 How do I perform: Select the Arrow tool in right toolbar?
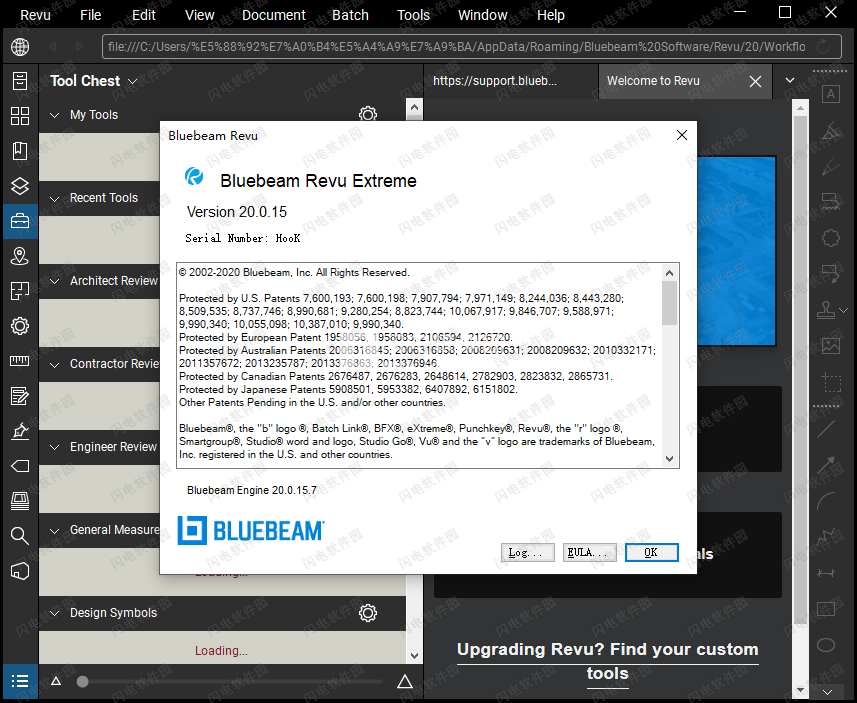tap(826, 465)
